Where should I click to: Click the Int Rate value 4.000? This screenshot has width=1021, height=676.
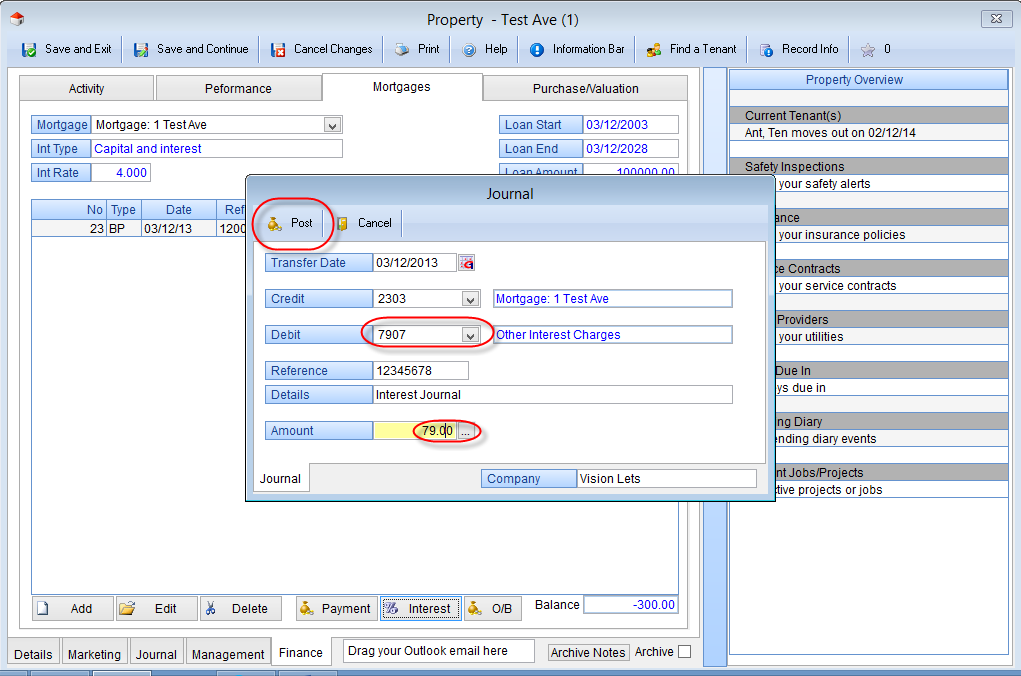121,173
